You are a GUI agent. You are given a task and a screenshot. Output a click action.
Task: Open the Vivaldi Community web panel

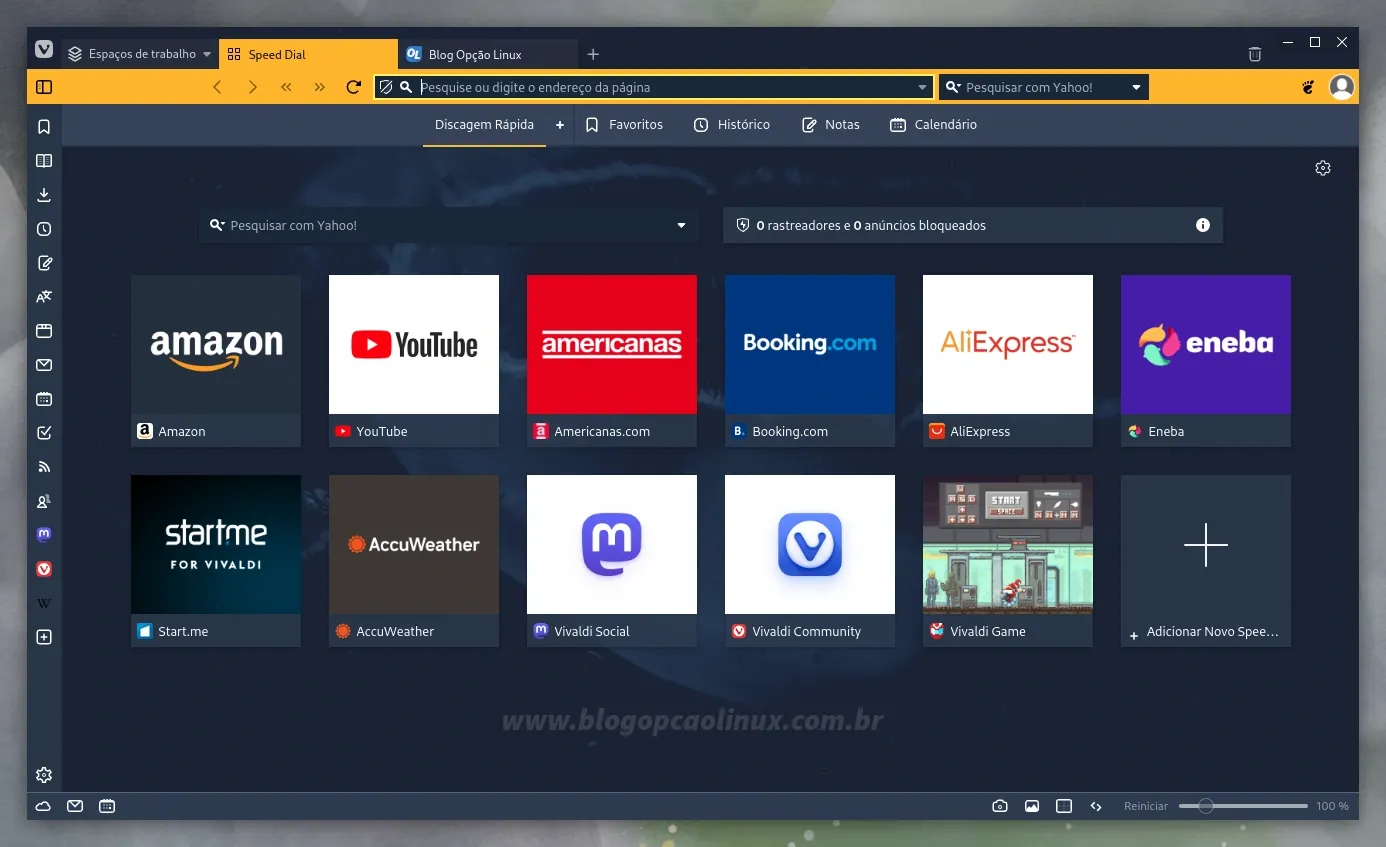tap(44, 569)
